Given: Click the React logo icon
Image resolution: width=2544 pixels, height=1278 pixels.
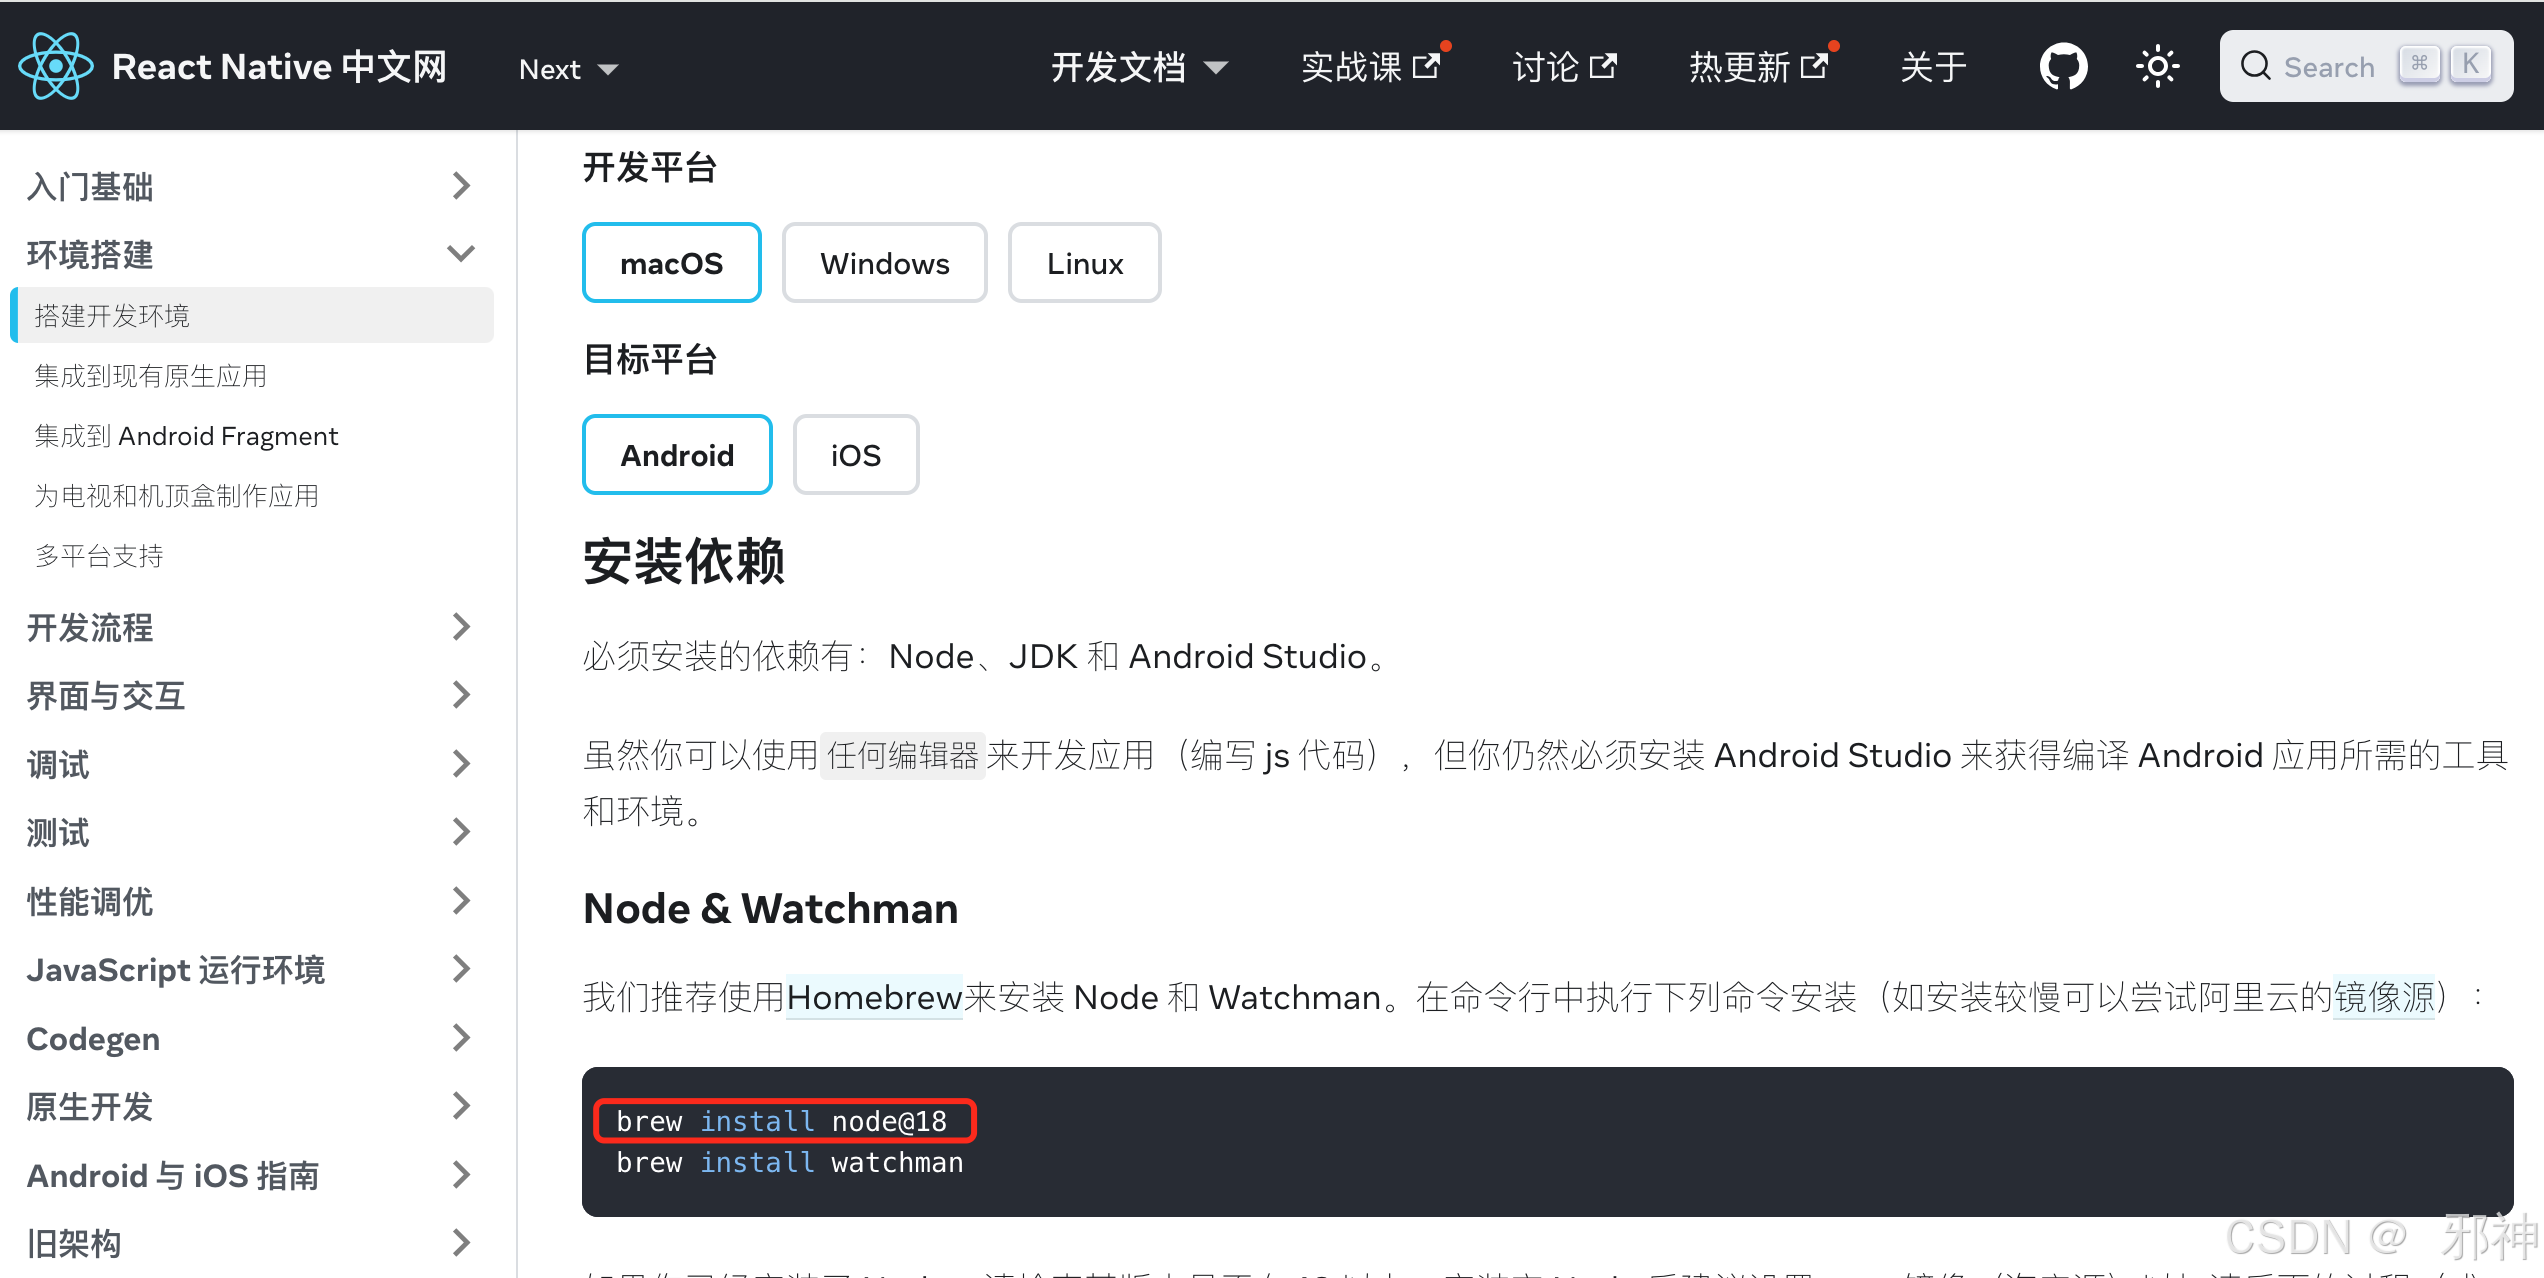Looking at the screenshot, I should pyautogui.click(x=56, y=67).
